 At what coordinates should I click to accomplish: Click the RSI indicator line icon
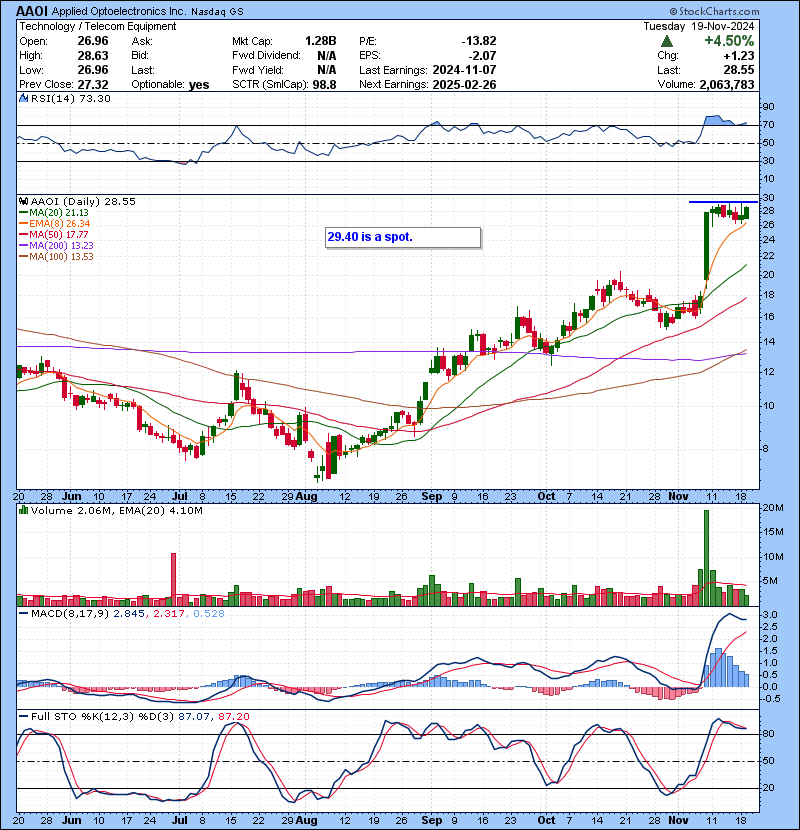click(23, 98)
